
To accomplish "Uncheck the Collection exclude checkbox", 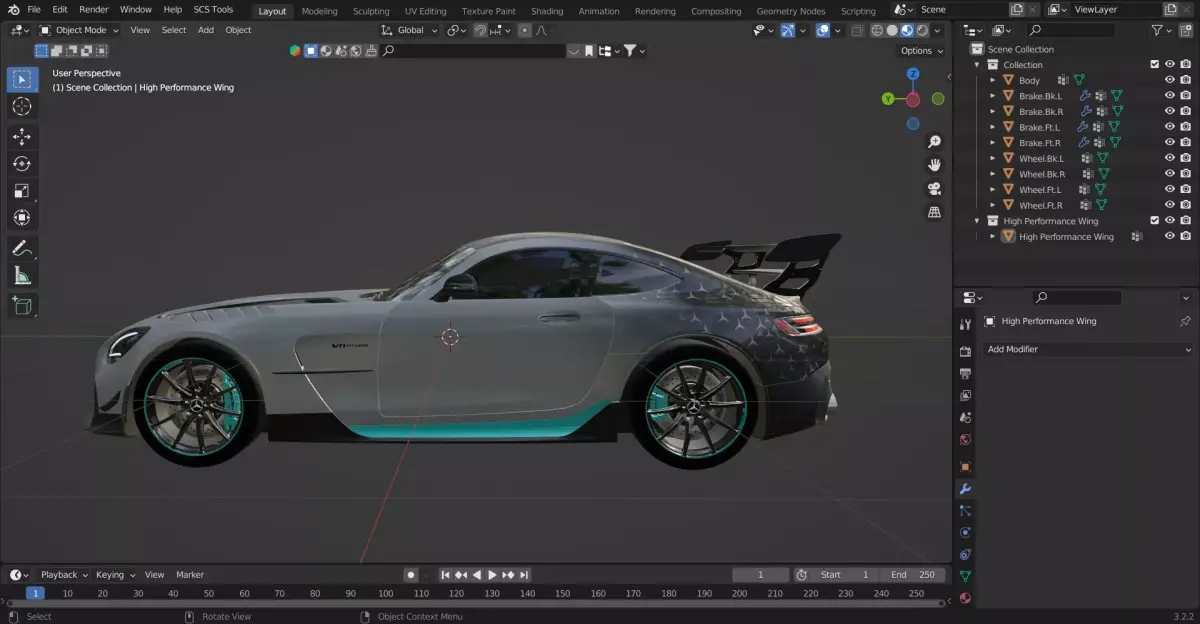I will click(1155, 65).
